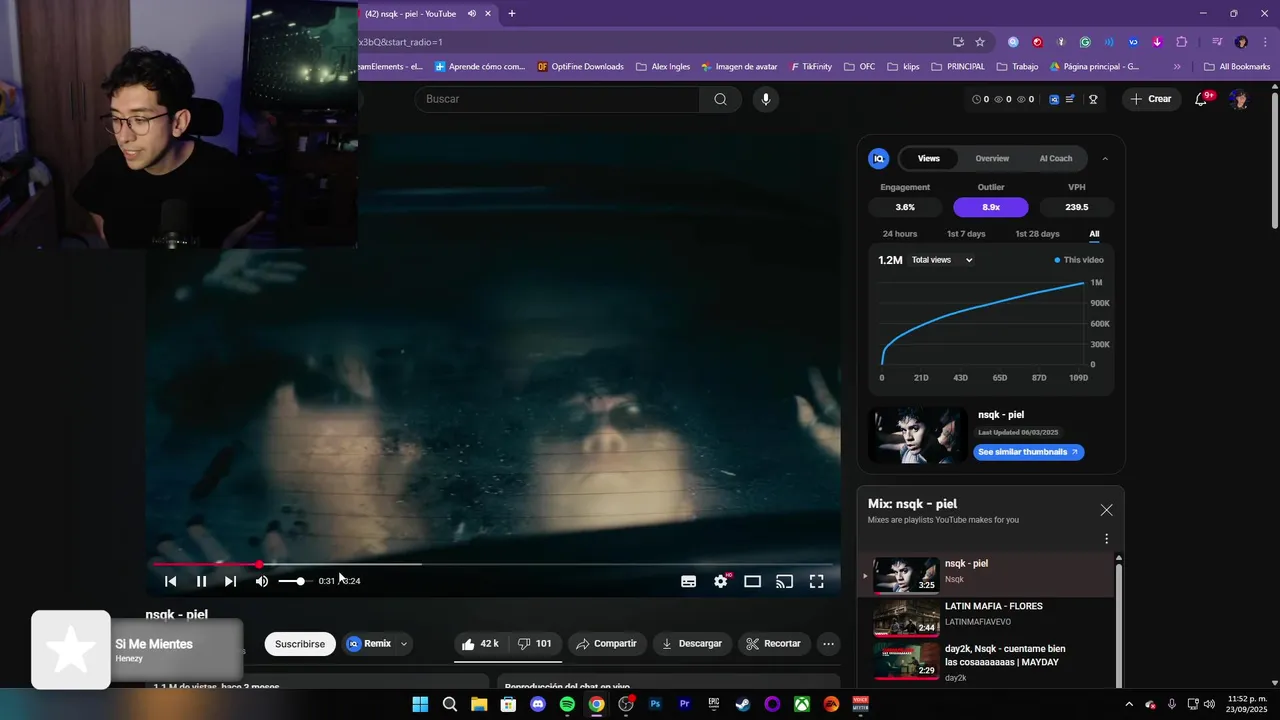The width and height of the screenshot is (1280, 720).
Task: Click the Compartir share button
Action: (608, 644)
